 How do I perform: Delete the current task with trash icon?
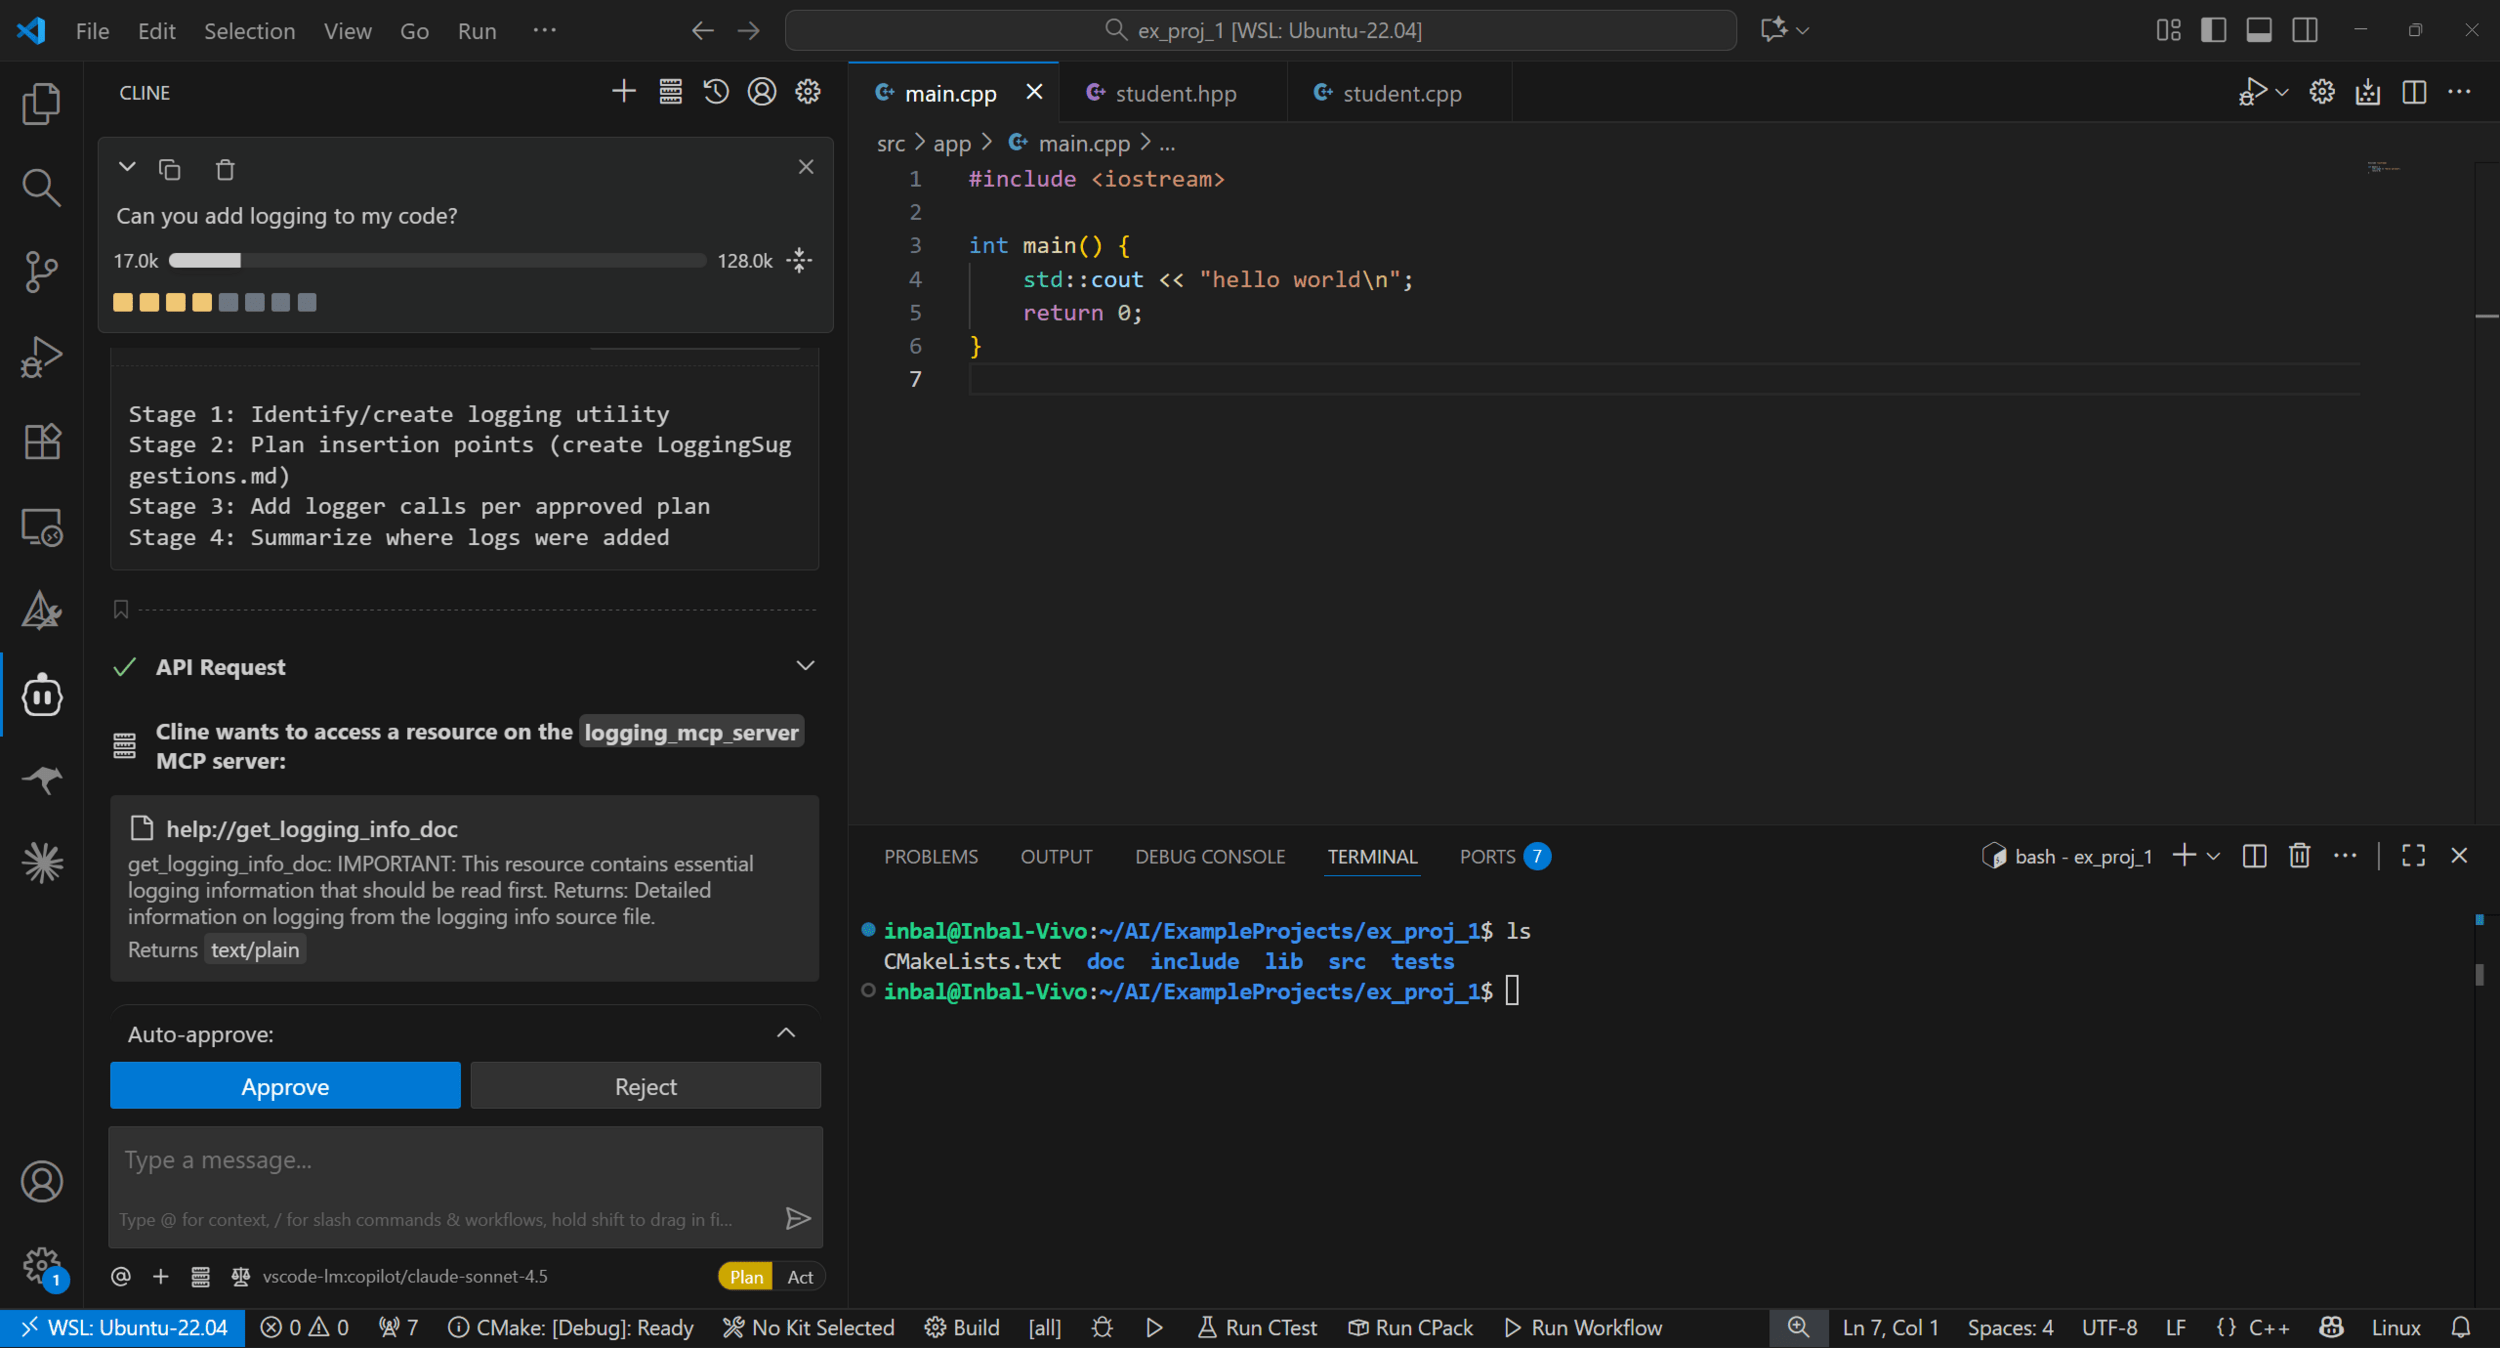[x=225, y=169]
